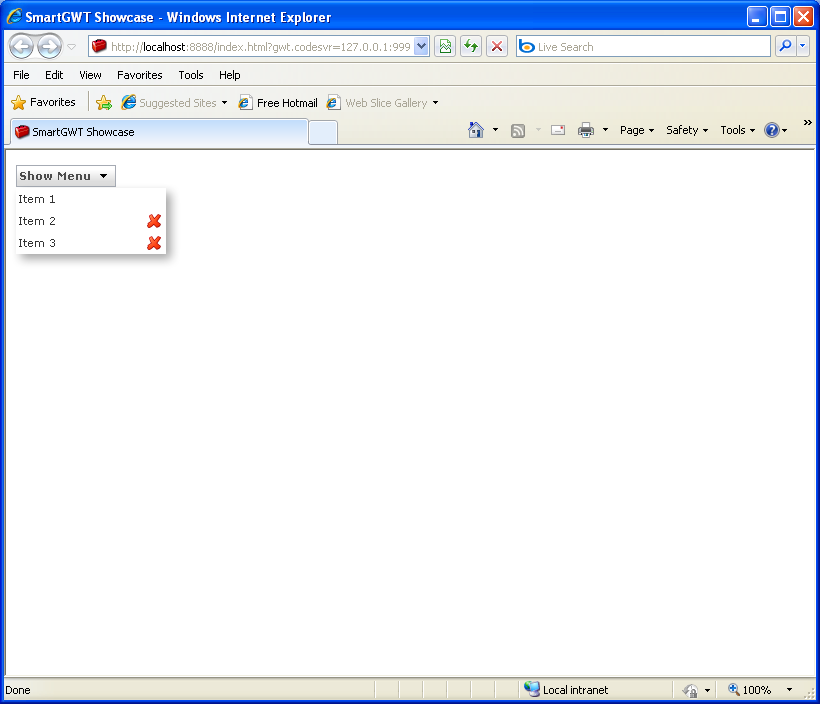Viewport: 820px width, 704px height.
Task: Open the Tools command bar menu
Action: tap(737, 130)
